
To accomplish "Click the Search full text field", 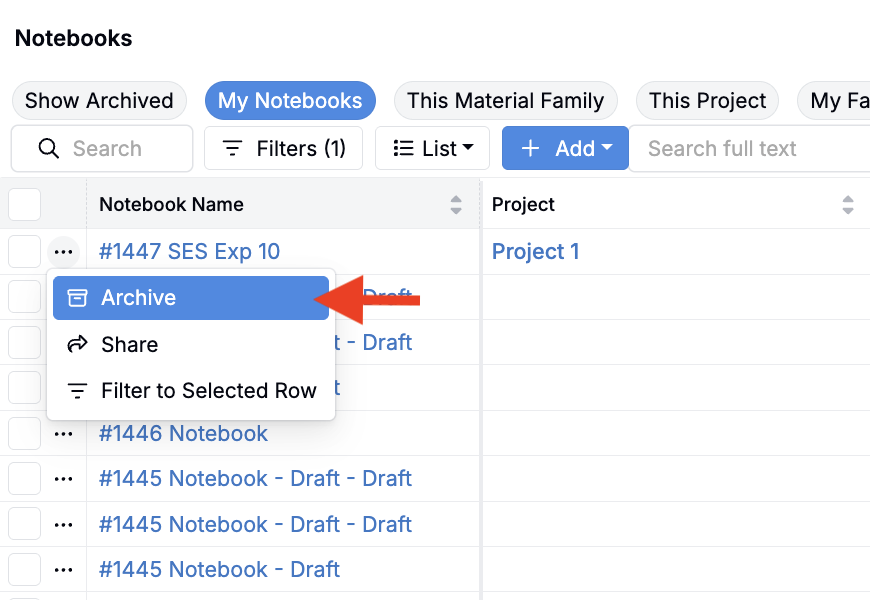I will (750, 149).
